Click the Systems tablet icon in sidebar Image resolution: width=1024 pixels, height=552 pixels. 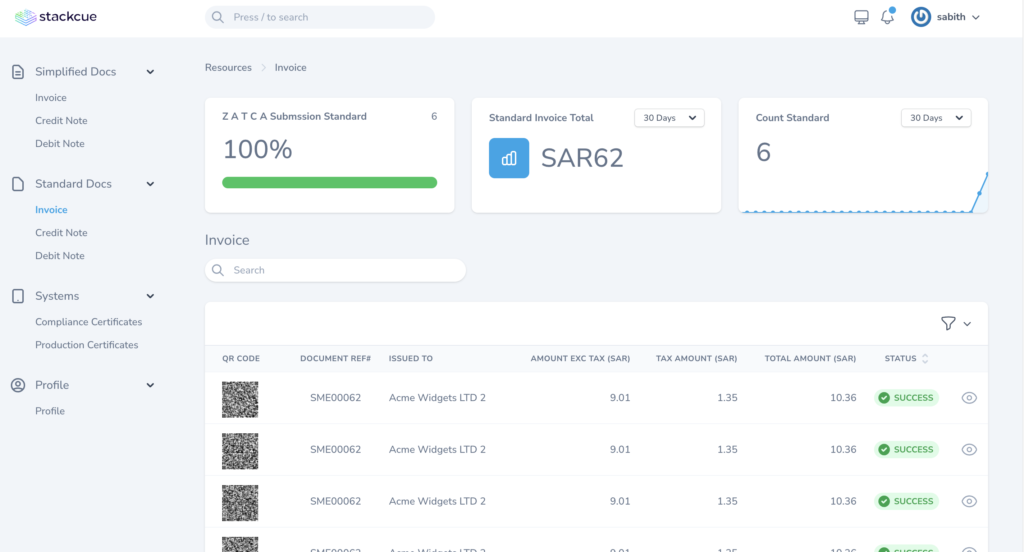pyautogui.click(x=17, y=296)
